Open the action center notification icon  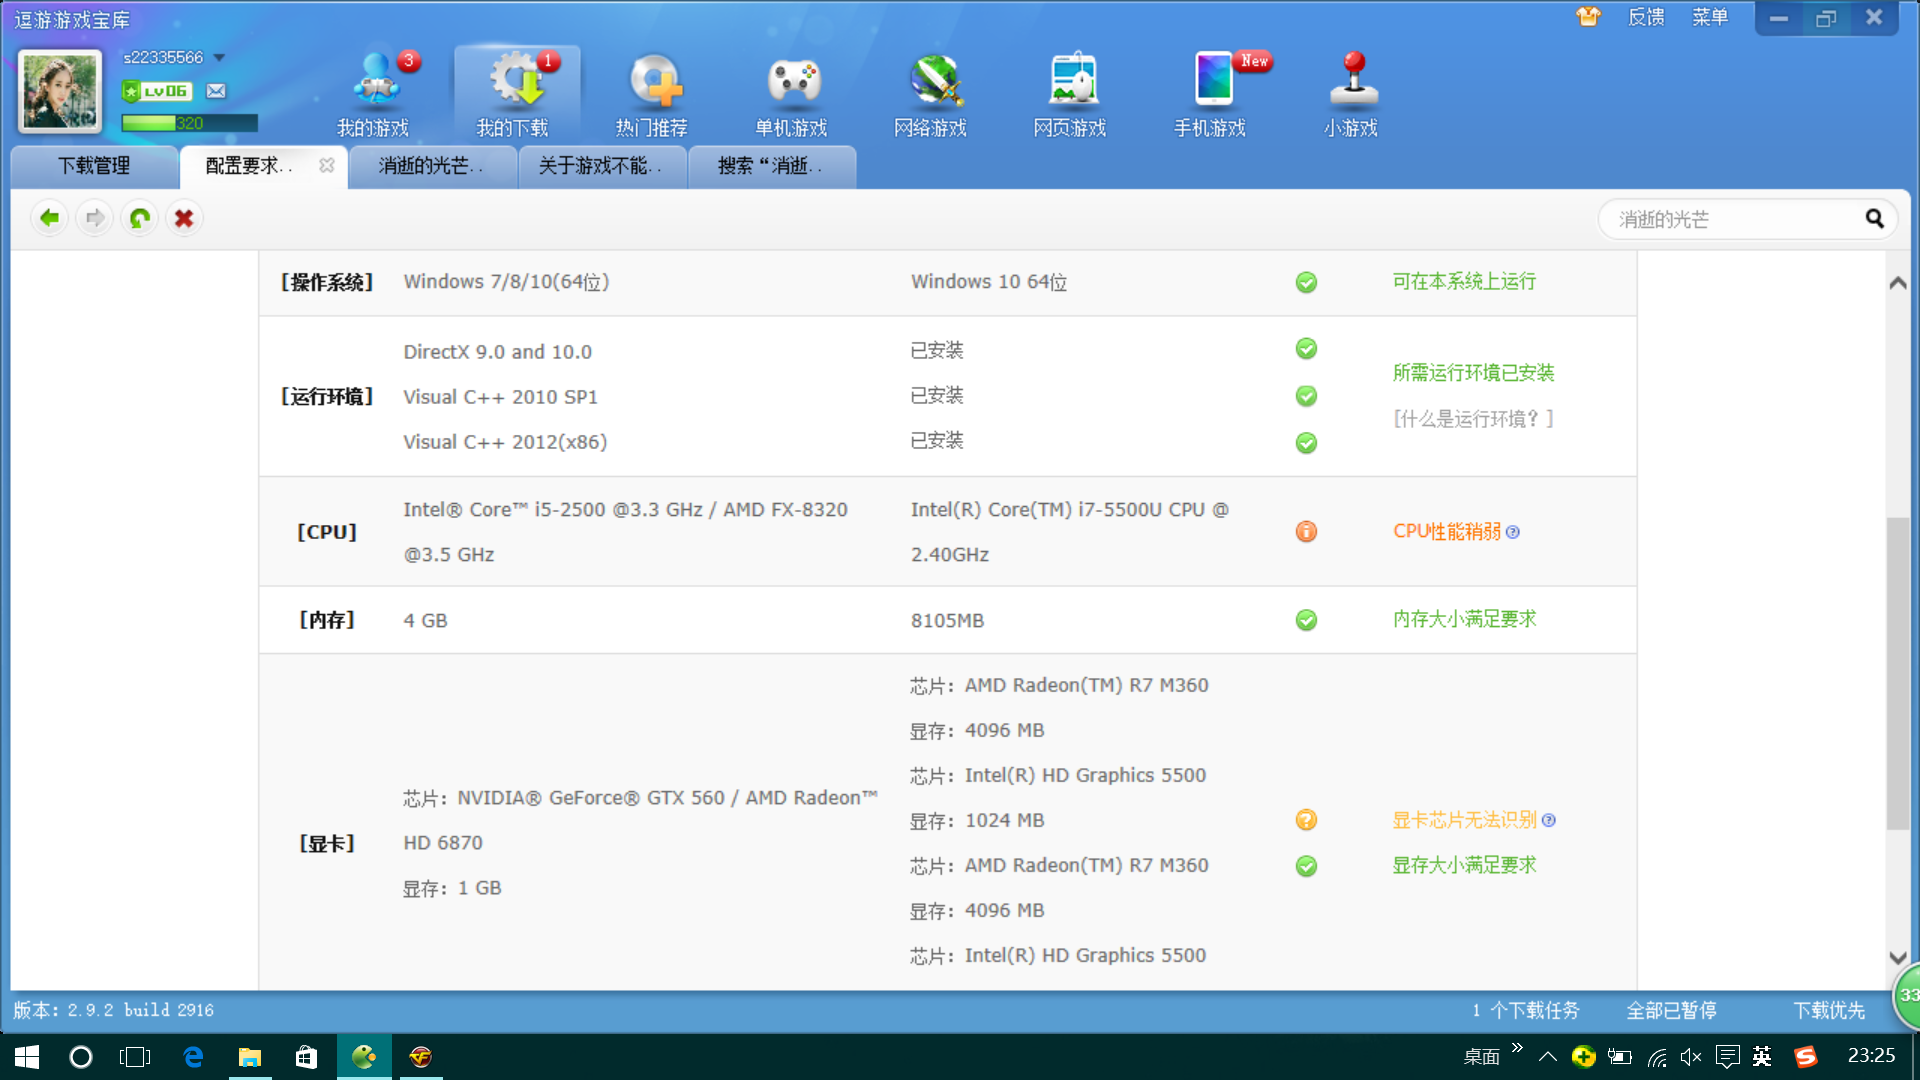[1727, 1057]
